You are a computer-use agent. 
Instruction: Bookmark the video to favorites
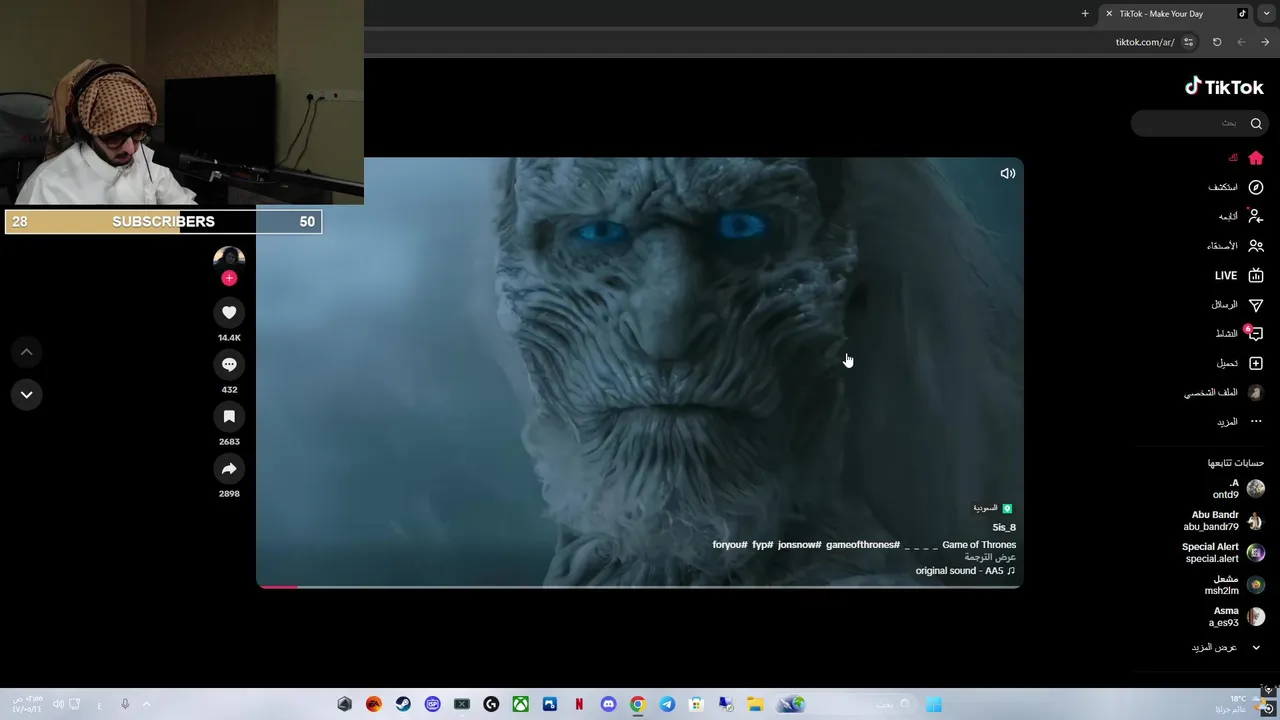(x=229, y=417)
